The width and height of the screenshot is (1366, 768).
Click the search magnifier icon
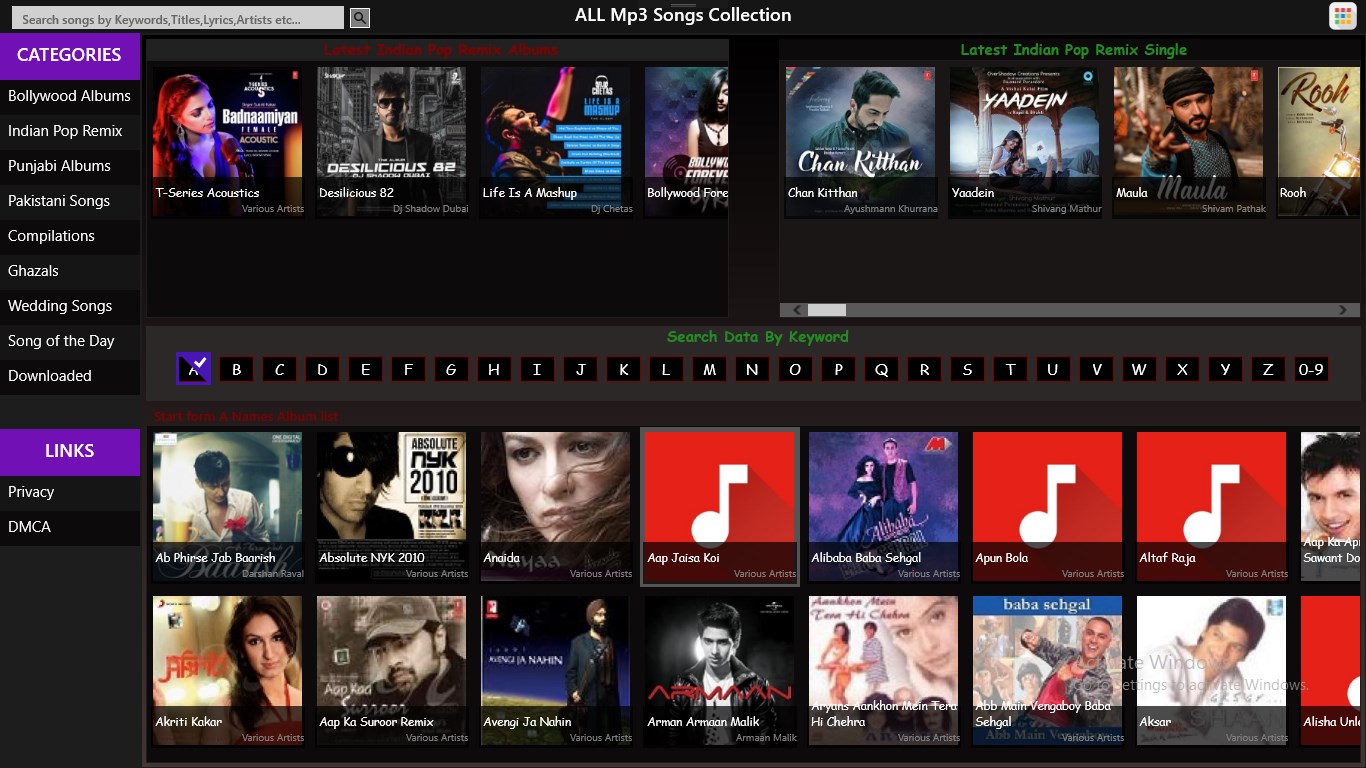pyautogui.click(x=360, y=18)
